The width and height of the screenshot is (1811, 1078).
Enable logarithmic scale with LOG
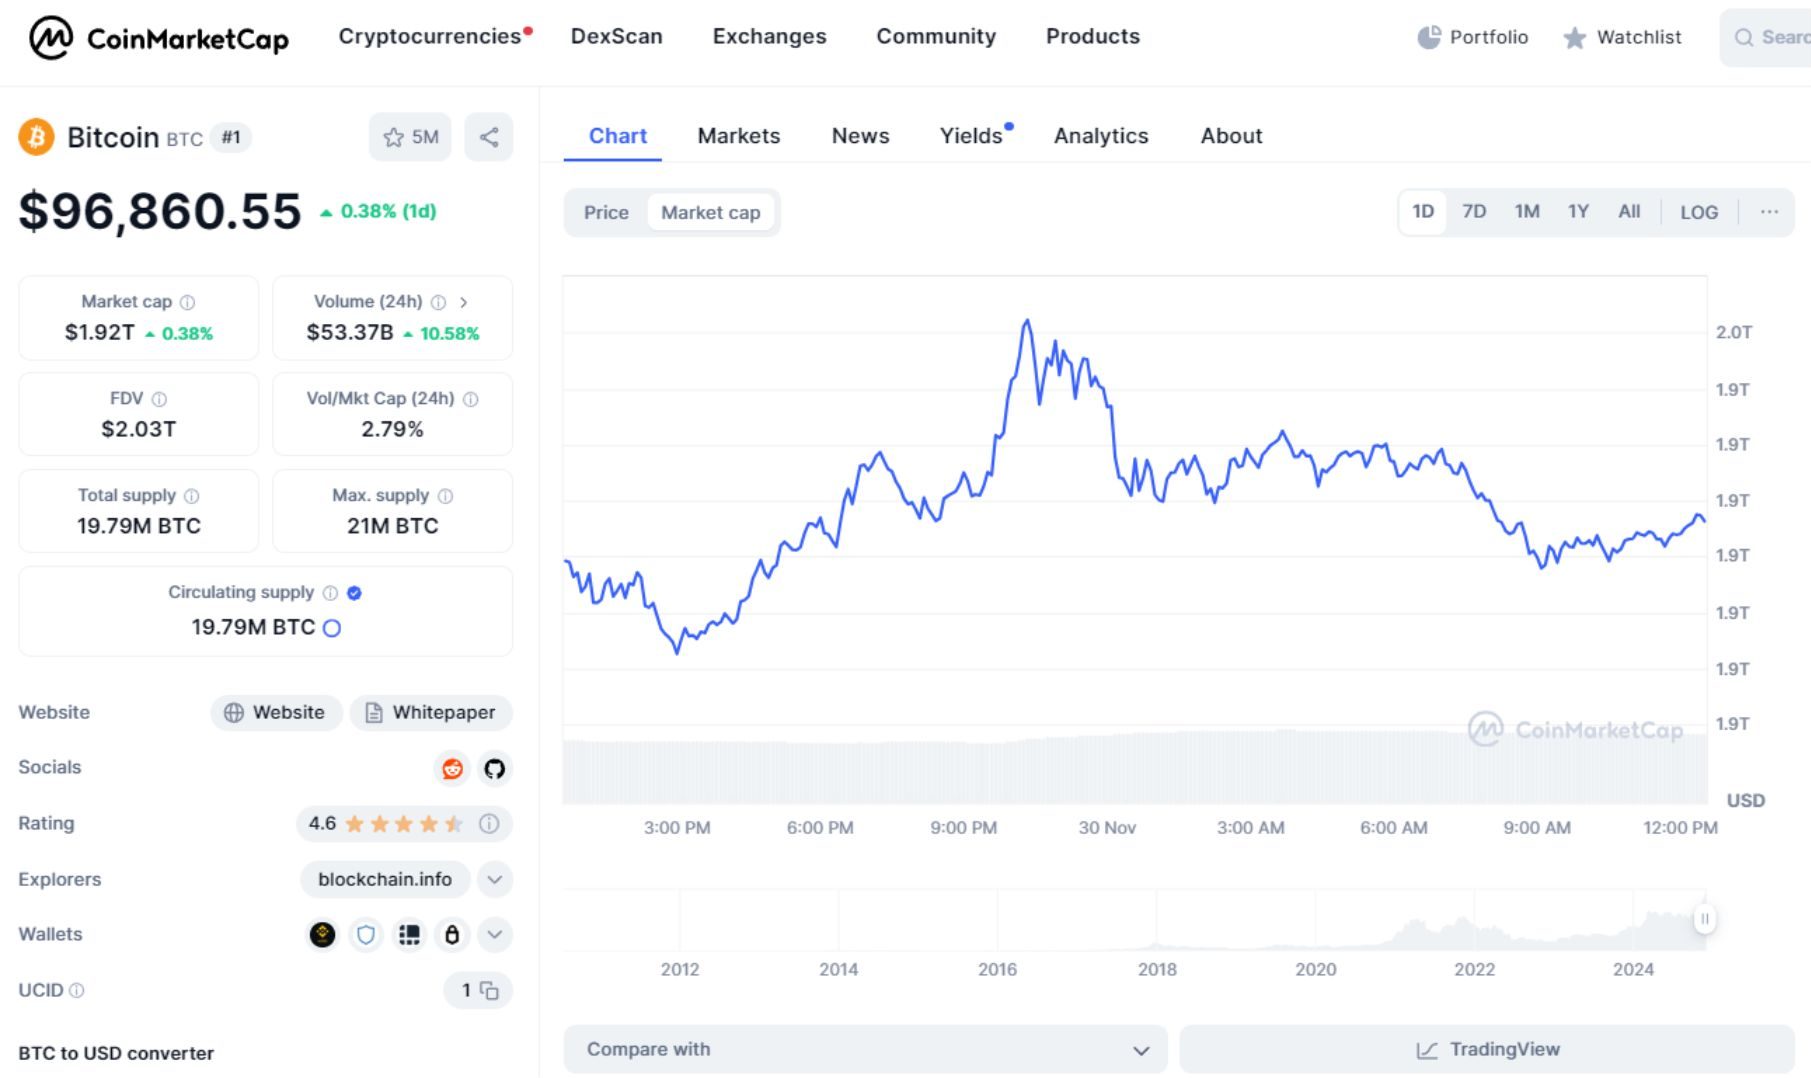(1698, 211)
